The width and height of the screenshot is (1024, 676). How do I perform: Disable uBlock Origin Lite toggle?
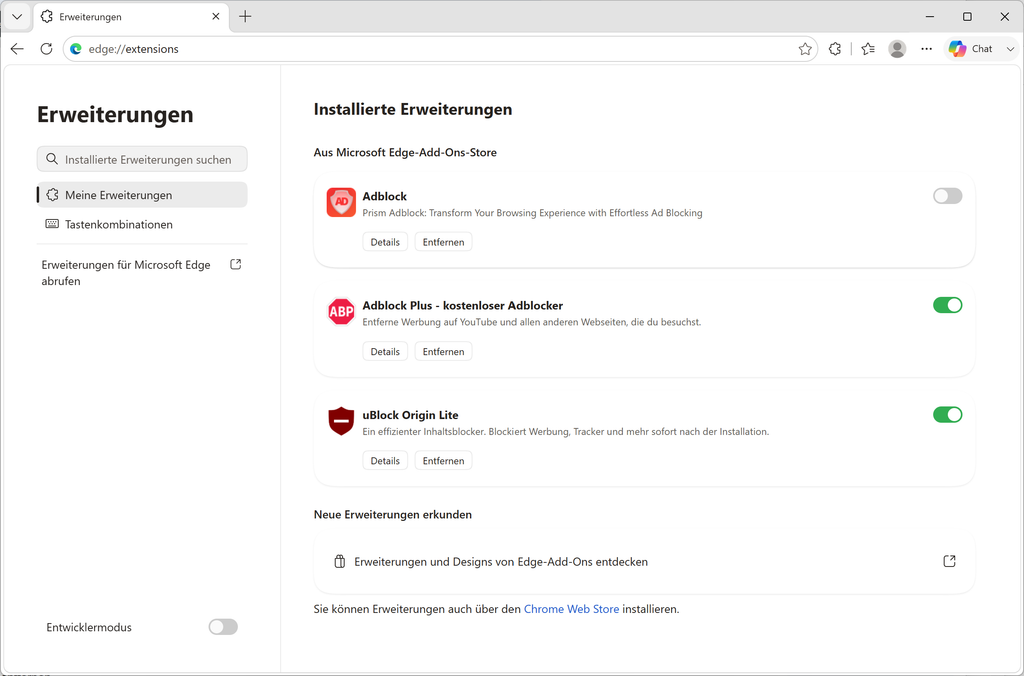pyautogui.click(x=948, y=414)
